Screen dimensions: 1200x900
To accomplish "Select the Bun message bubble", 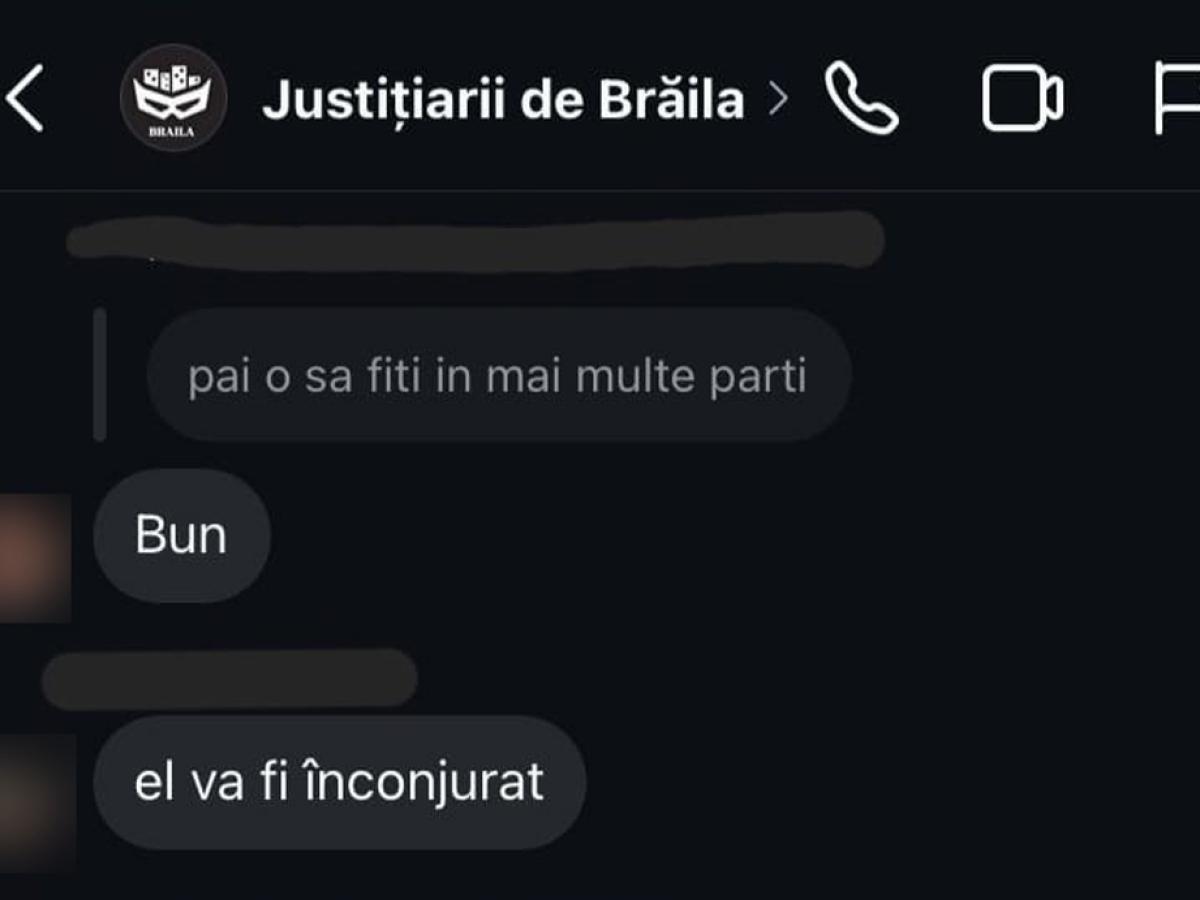I will (x=182, y=536).
